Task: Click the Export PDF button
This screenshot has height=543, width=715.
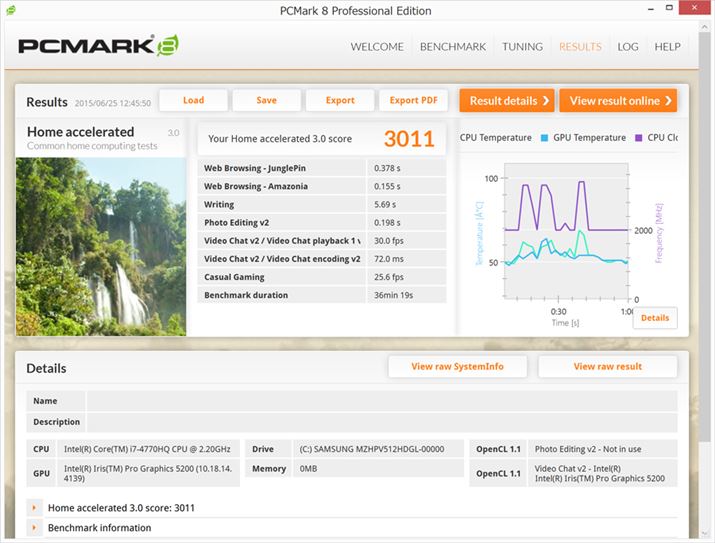Action: 413,100
